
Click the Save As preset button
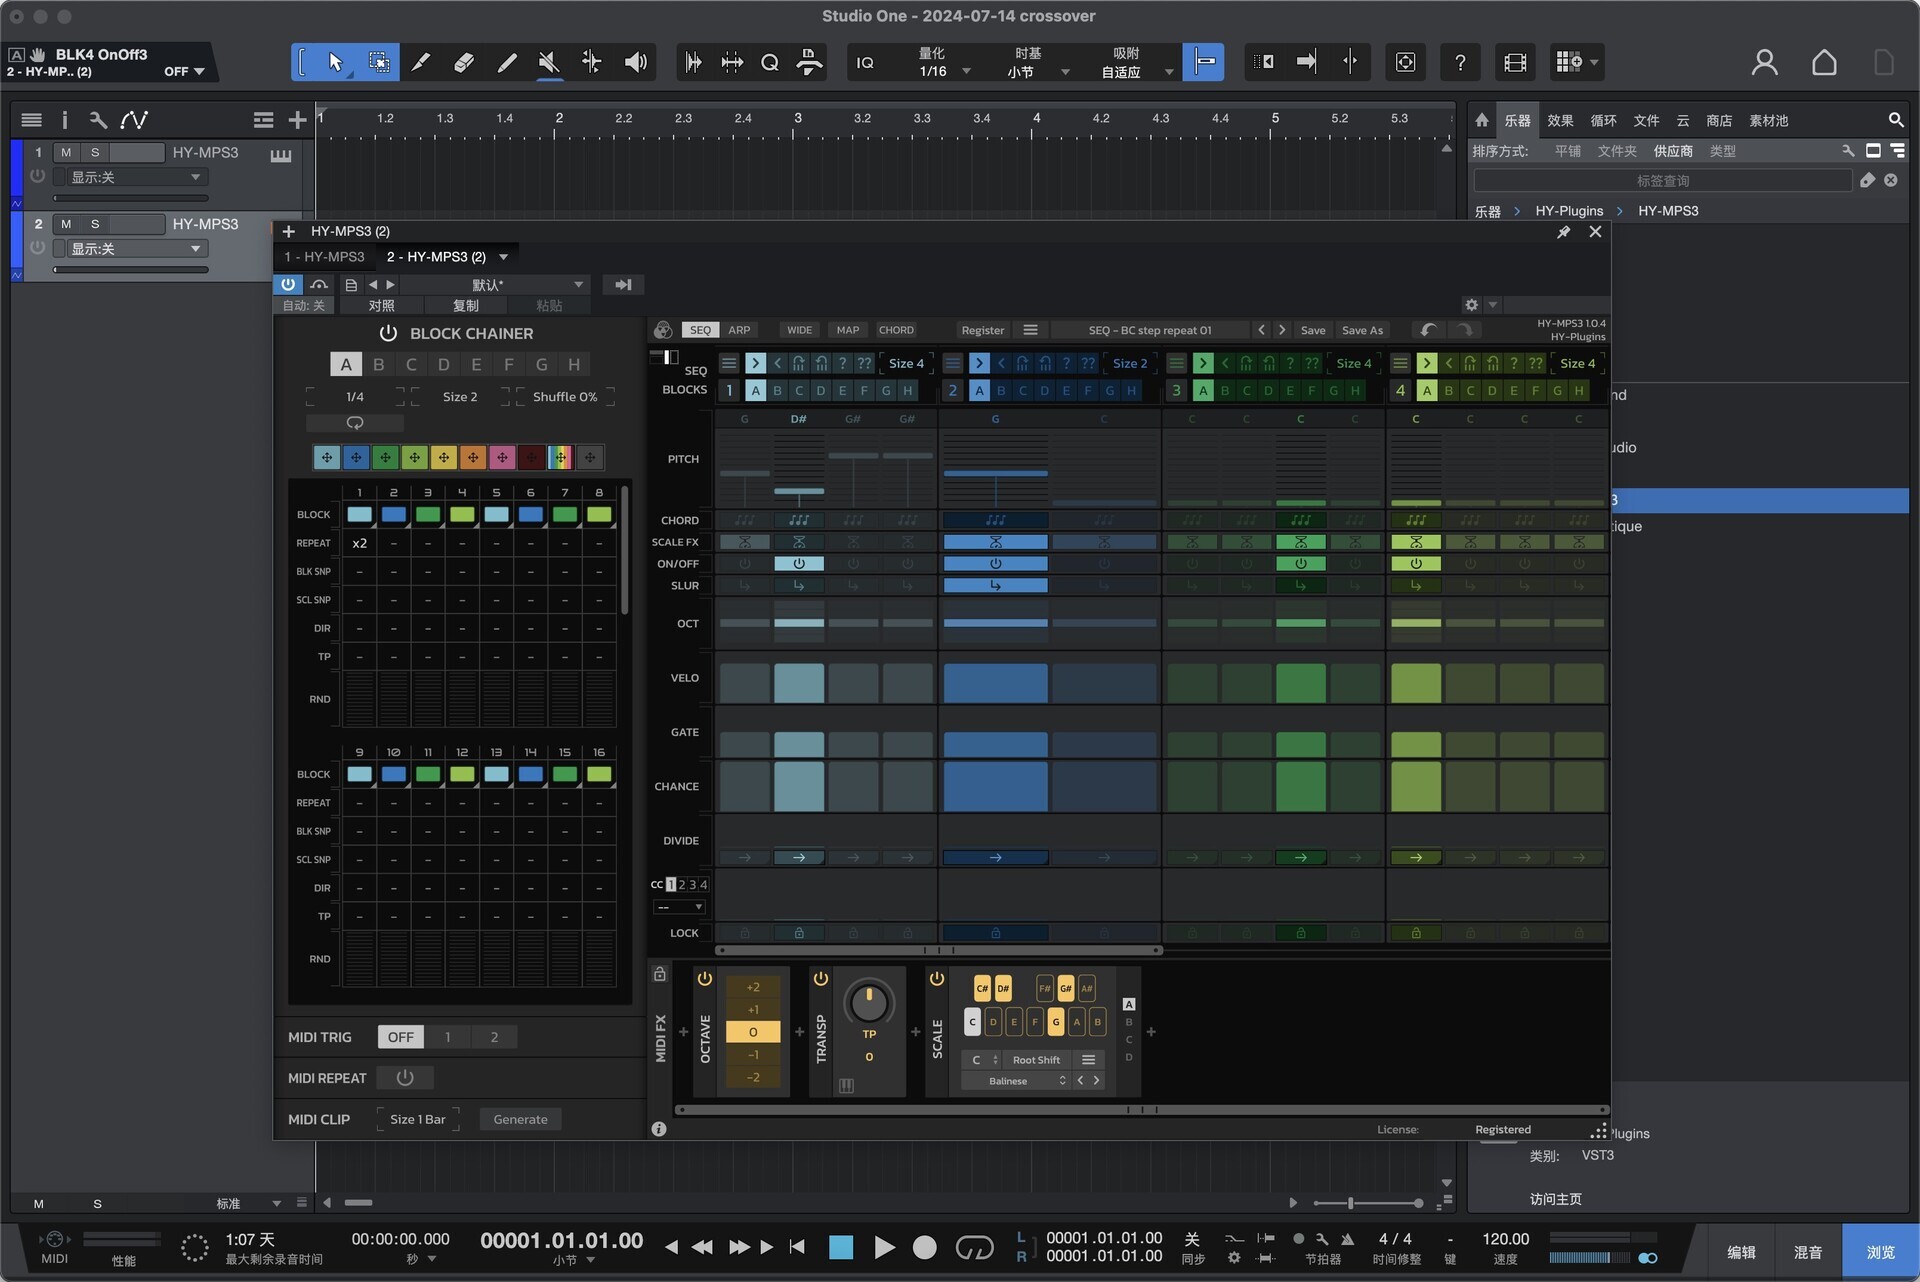[1362, 330]
